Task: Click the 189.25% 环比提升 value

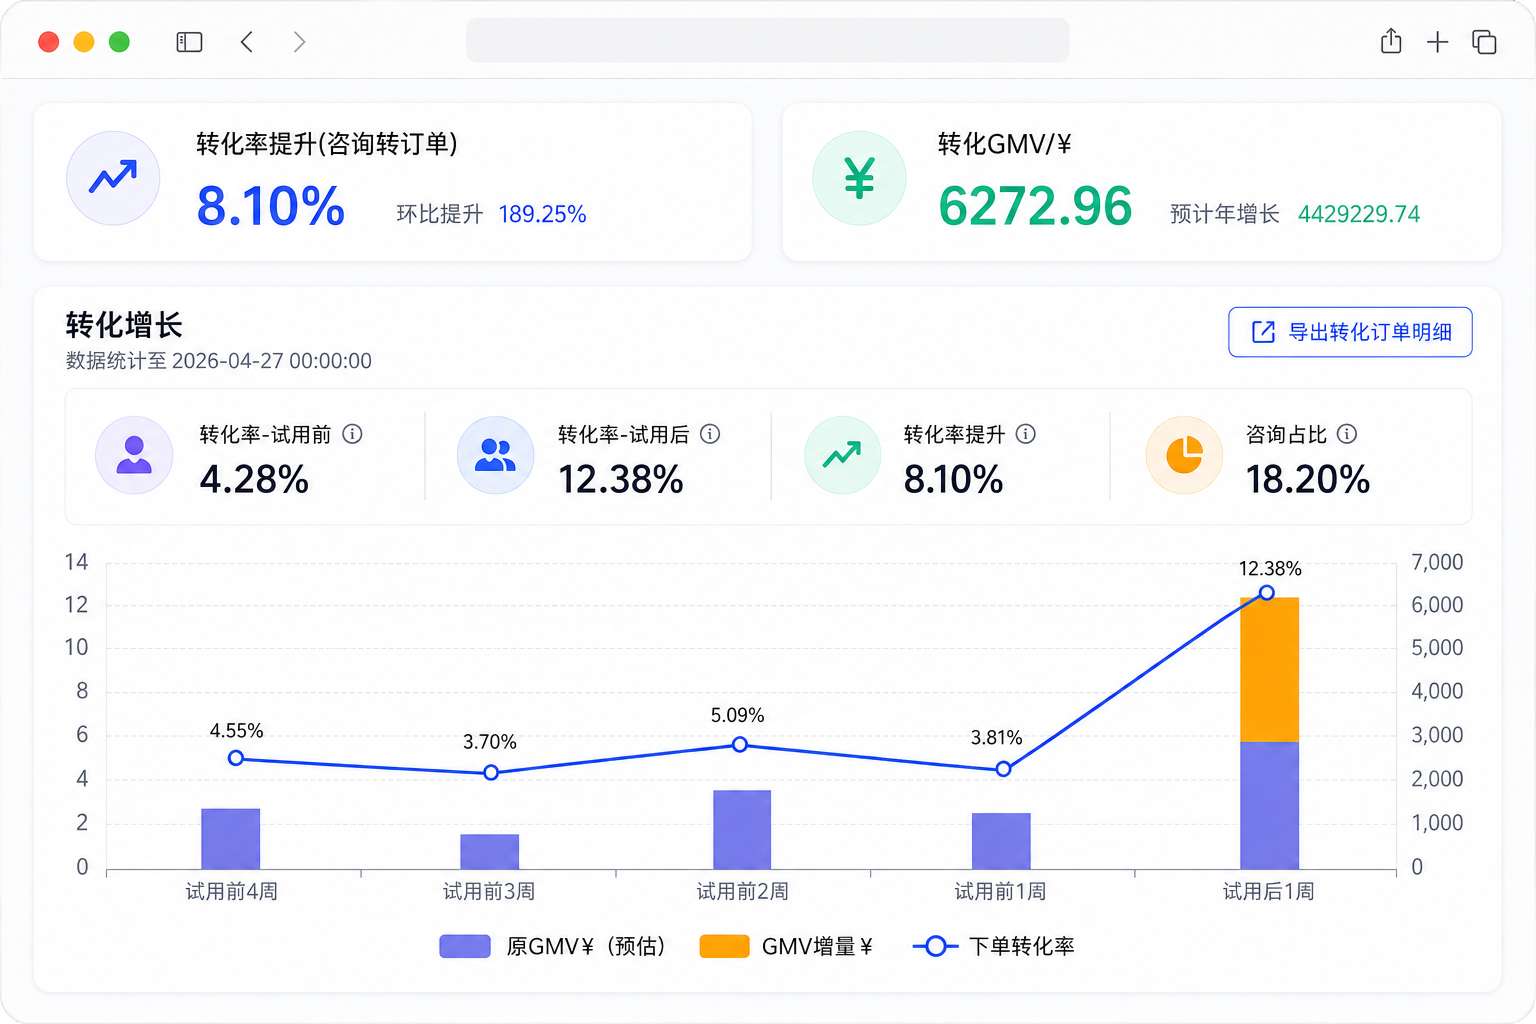Action: 542,214
